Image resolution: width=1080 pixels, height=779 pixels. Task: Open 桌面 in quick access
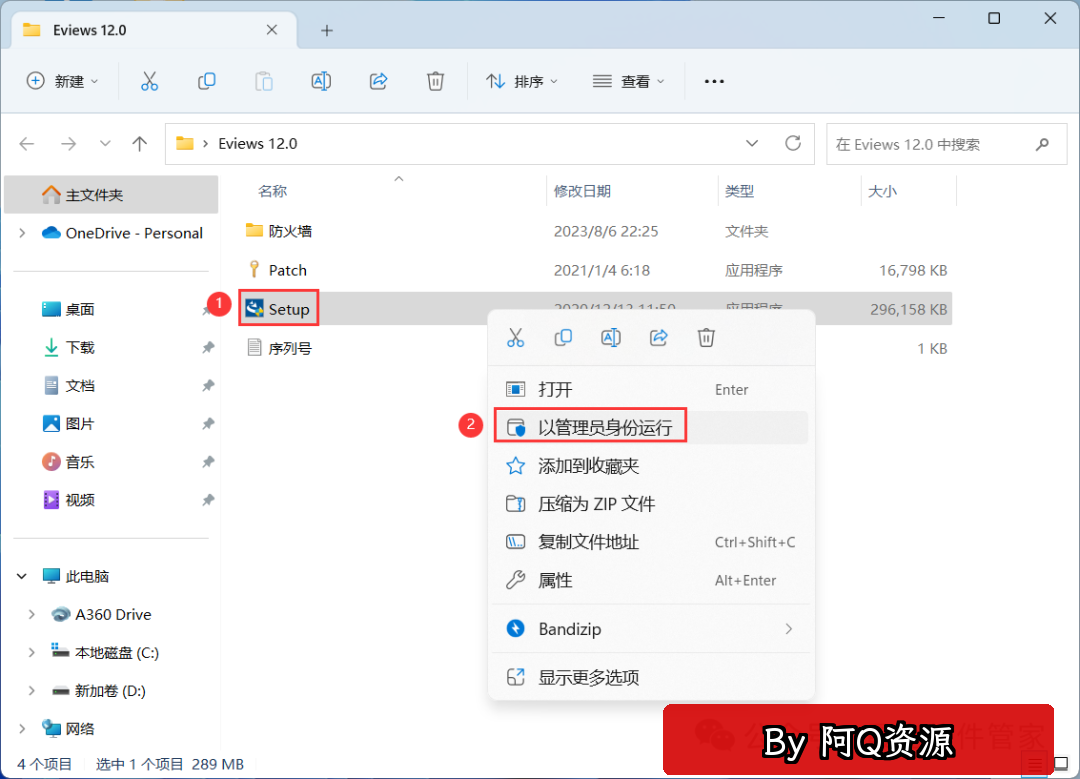[x=80, y=310]
